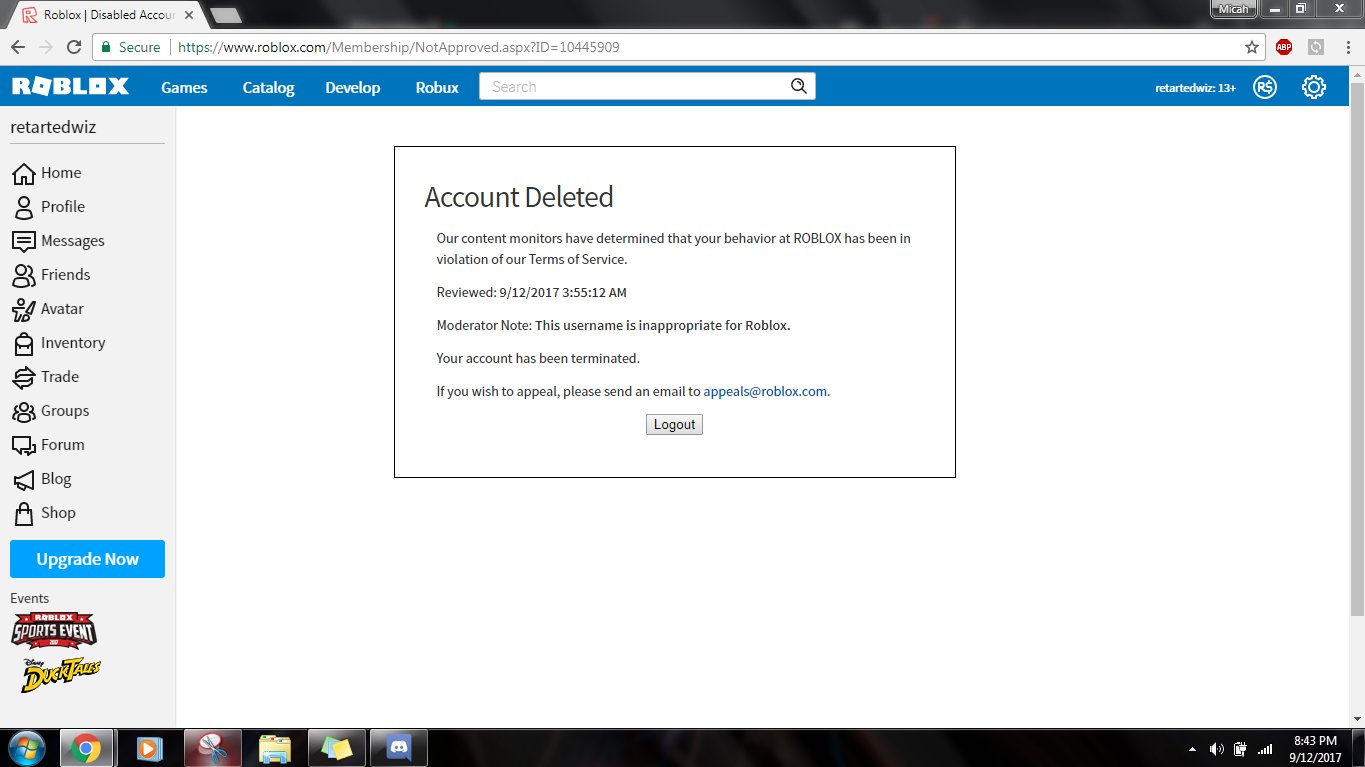Click the Logout button

674,424
